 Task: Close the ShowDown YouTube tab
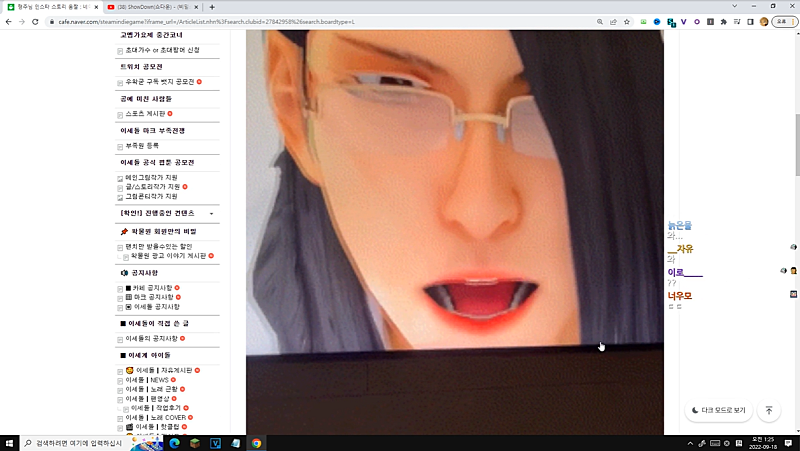pos(196,7)
